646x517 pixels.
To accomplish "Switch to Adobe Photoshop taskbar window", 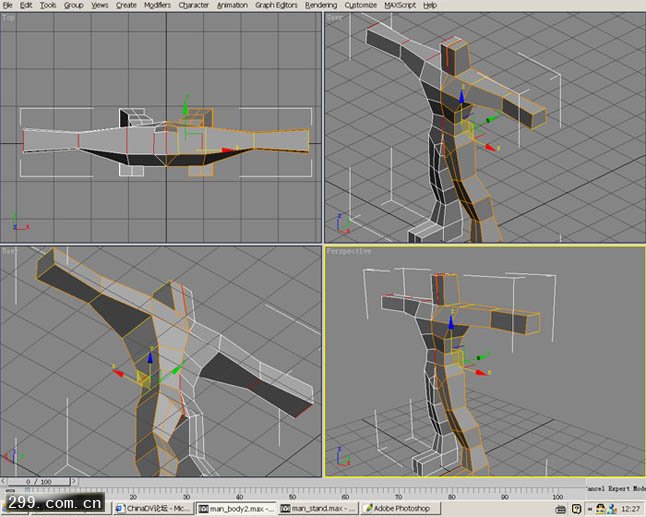I will coord(400,508).
